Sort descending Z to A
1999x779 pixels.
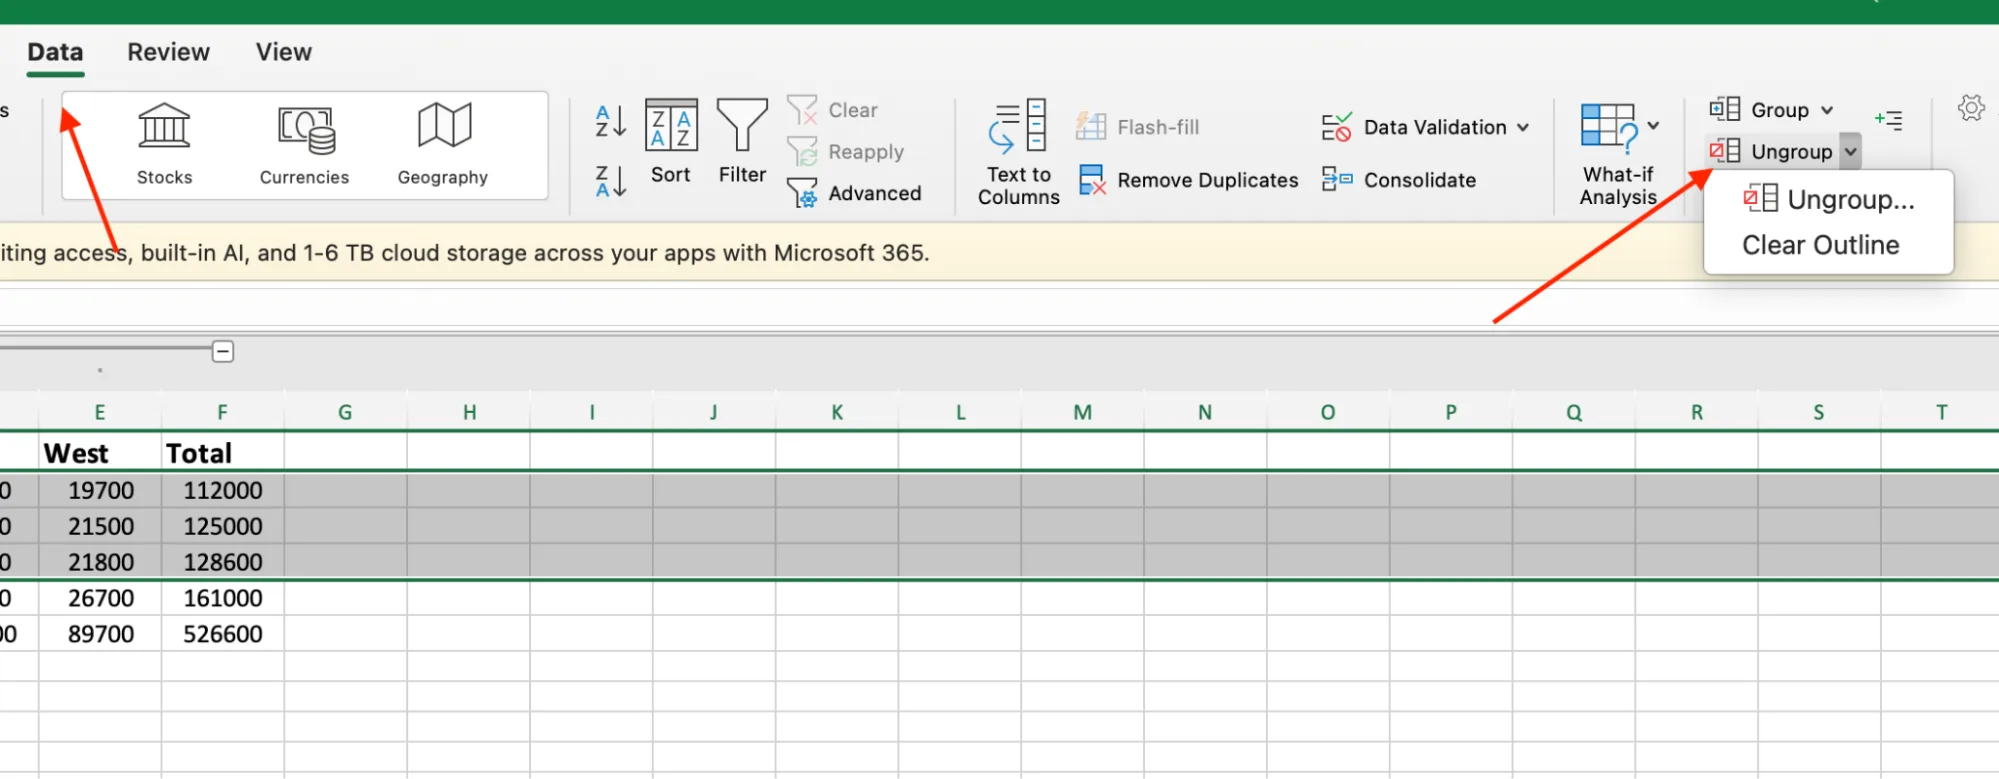click(611, 181)
